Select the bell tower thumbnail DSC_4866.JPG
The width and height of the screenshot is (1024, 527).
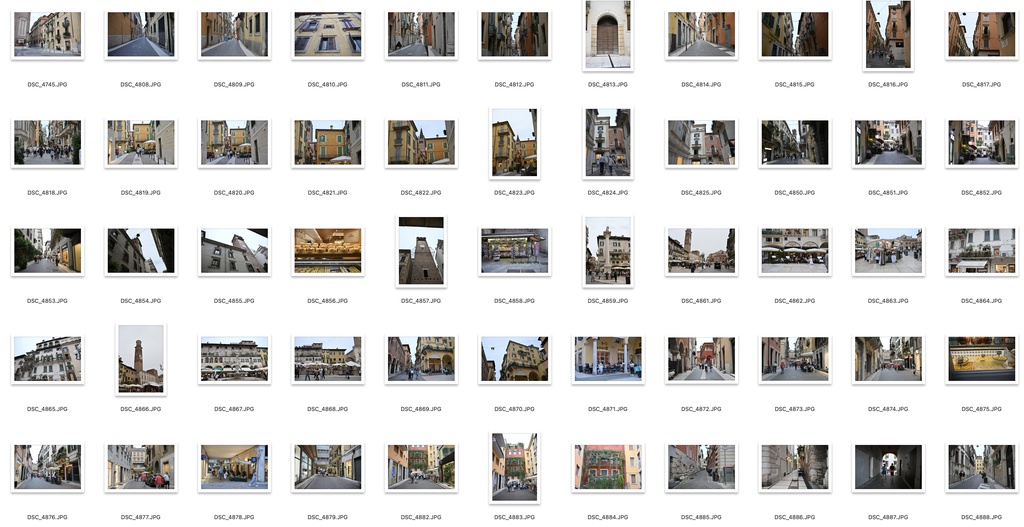coord(140,359)
